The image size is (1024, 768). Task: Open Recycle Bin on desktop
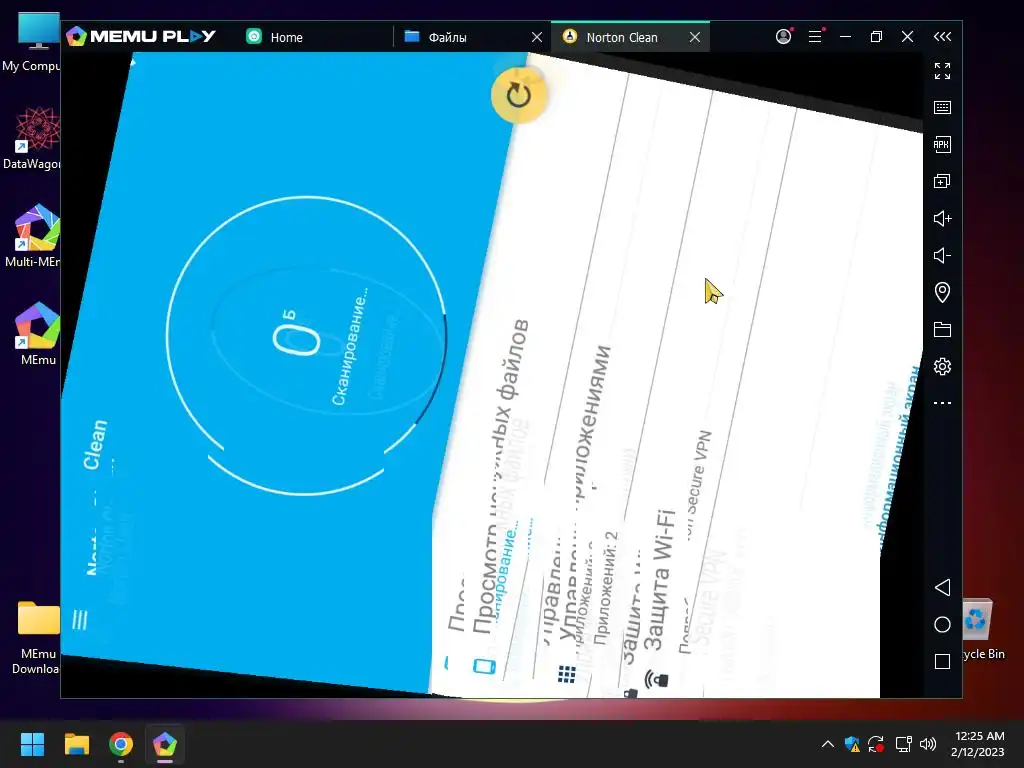978,629
